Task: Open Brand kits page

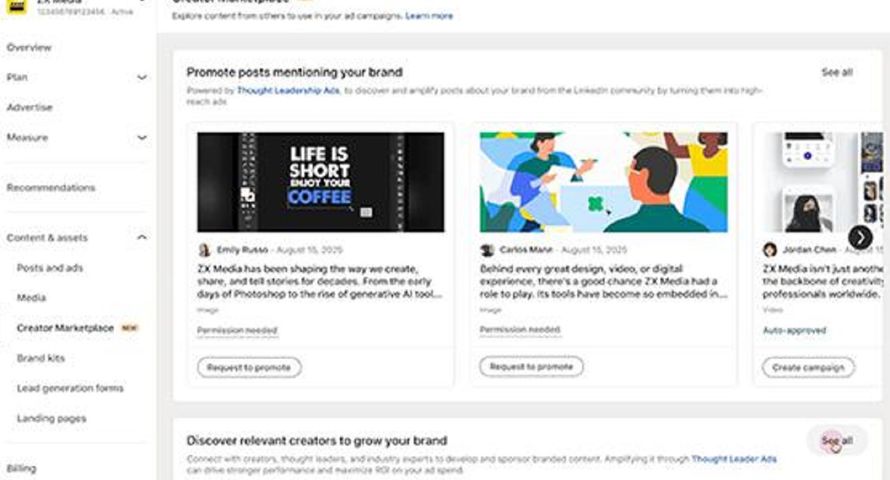Action: (41, 358)
